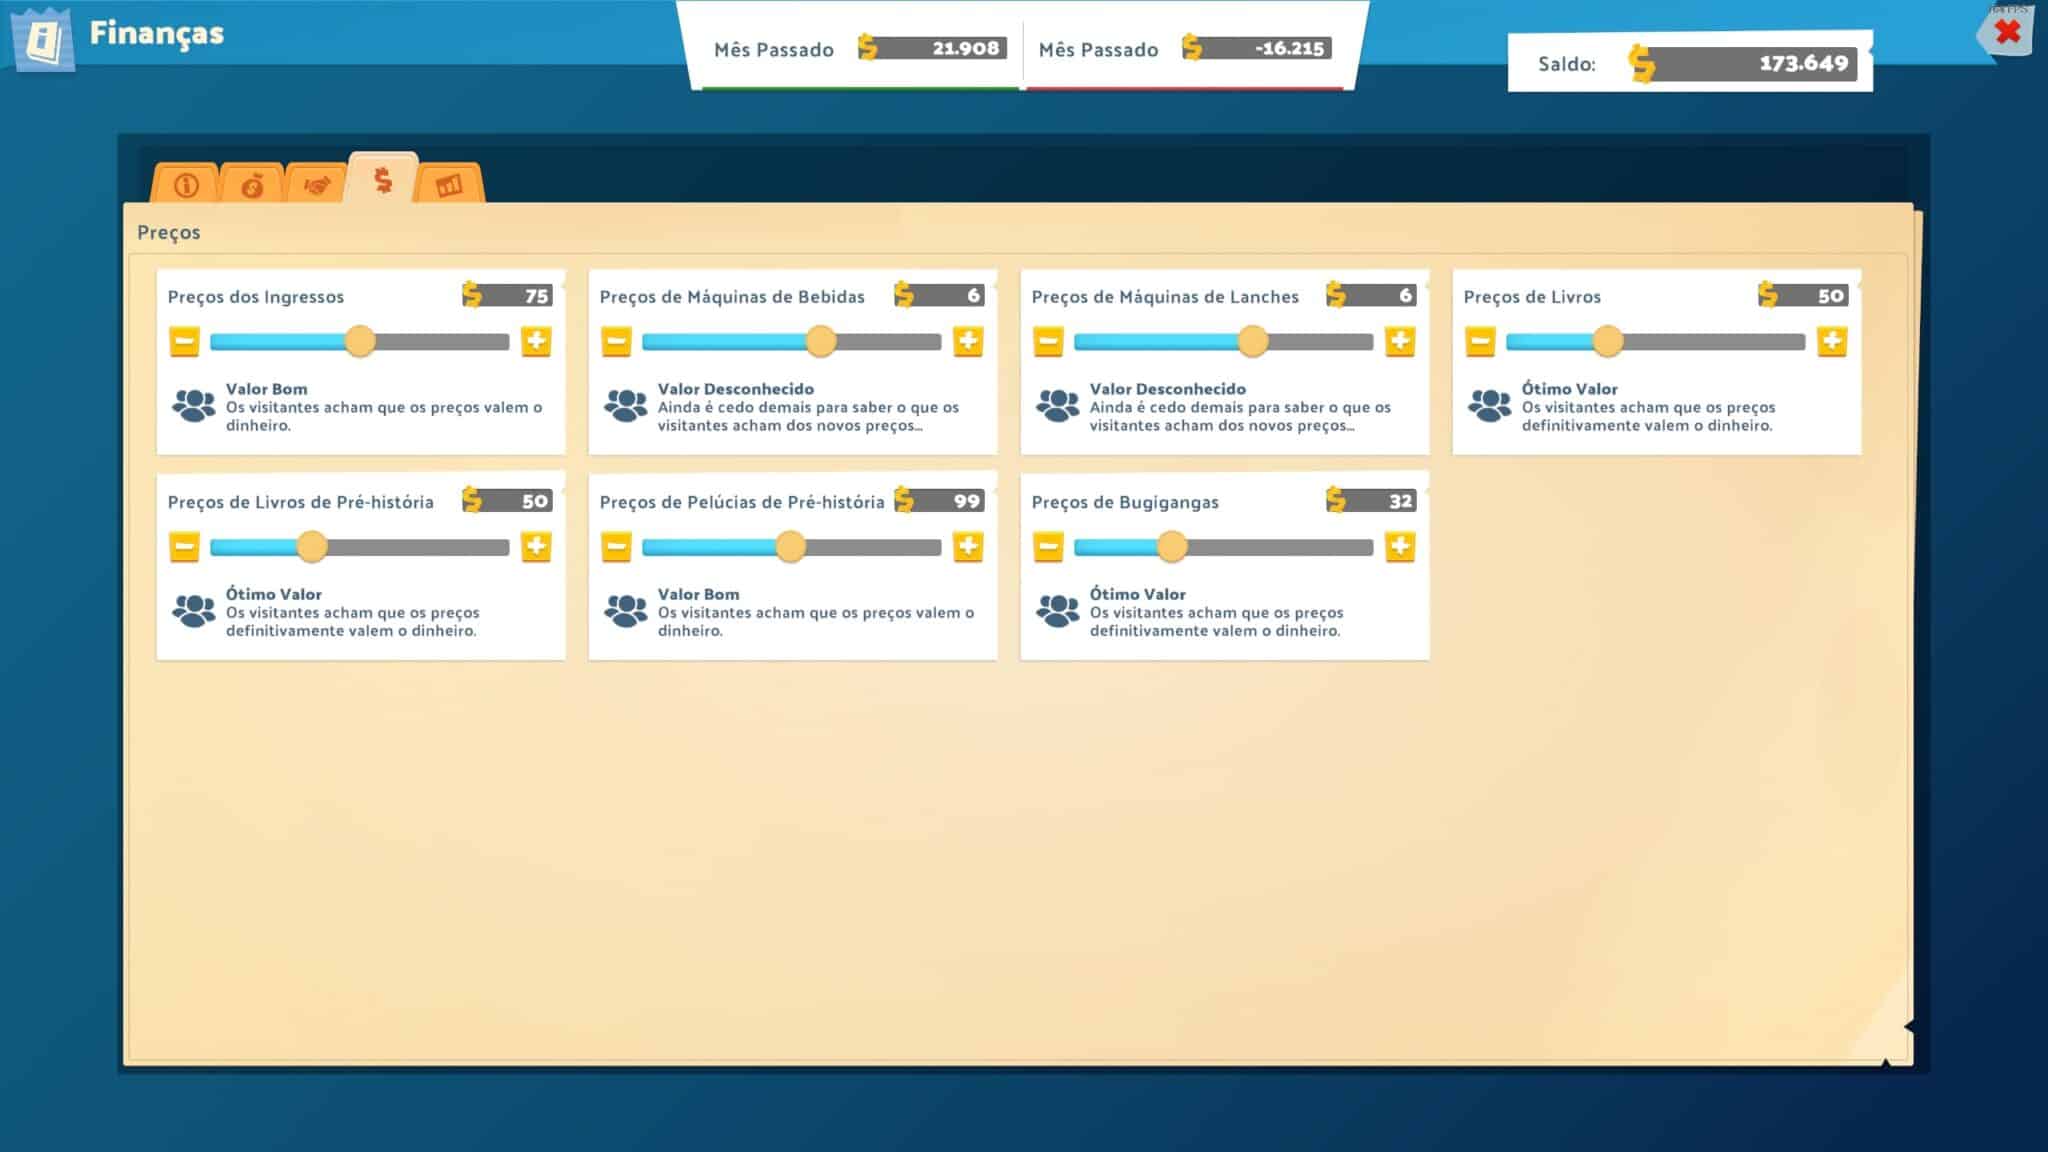2048x1152 pixels.
Task: Open the bar chart statistics tab
Action: 449,185
